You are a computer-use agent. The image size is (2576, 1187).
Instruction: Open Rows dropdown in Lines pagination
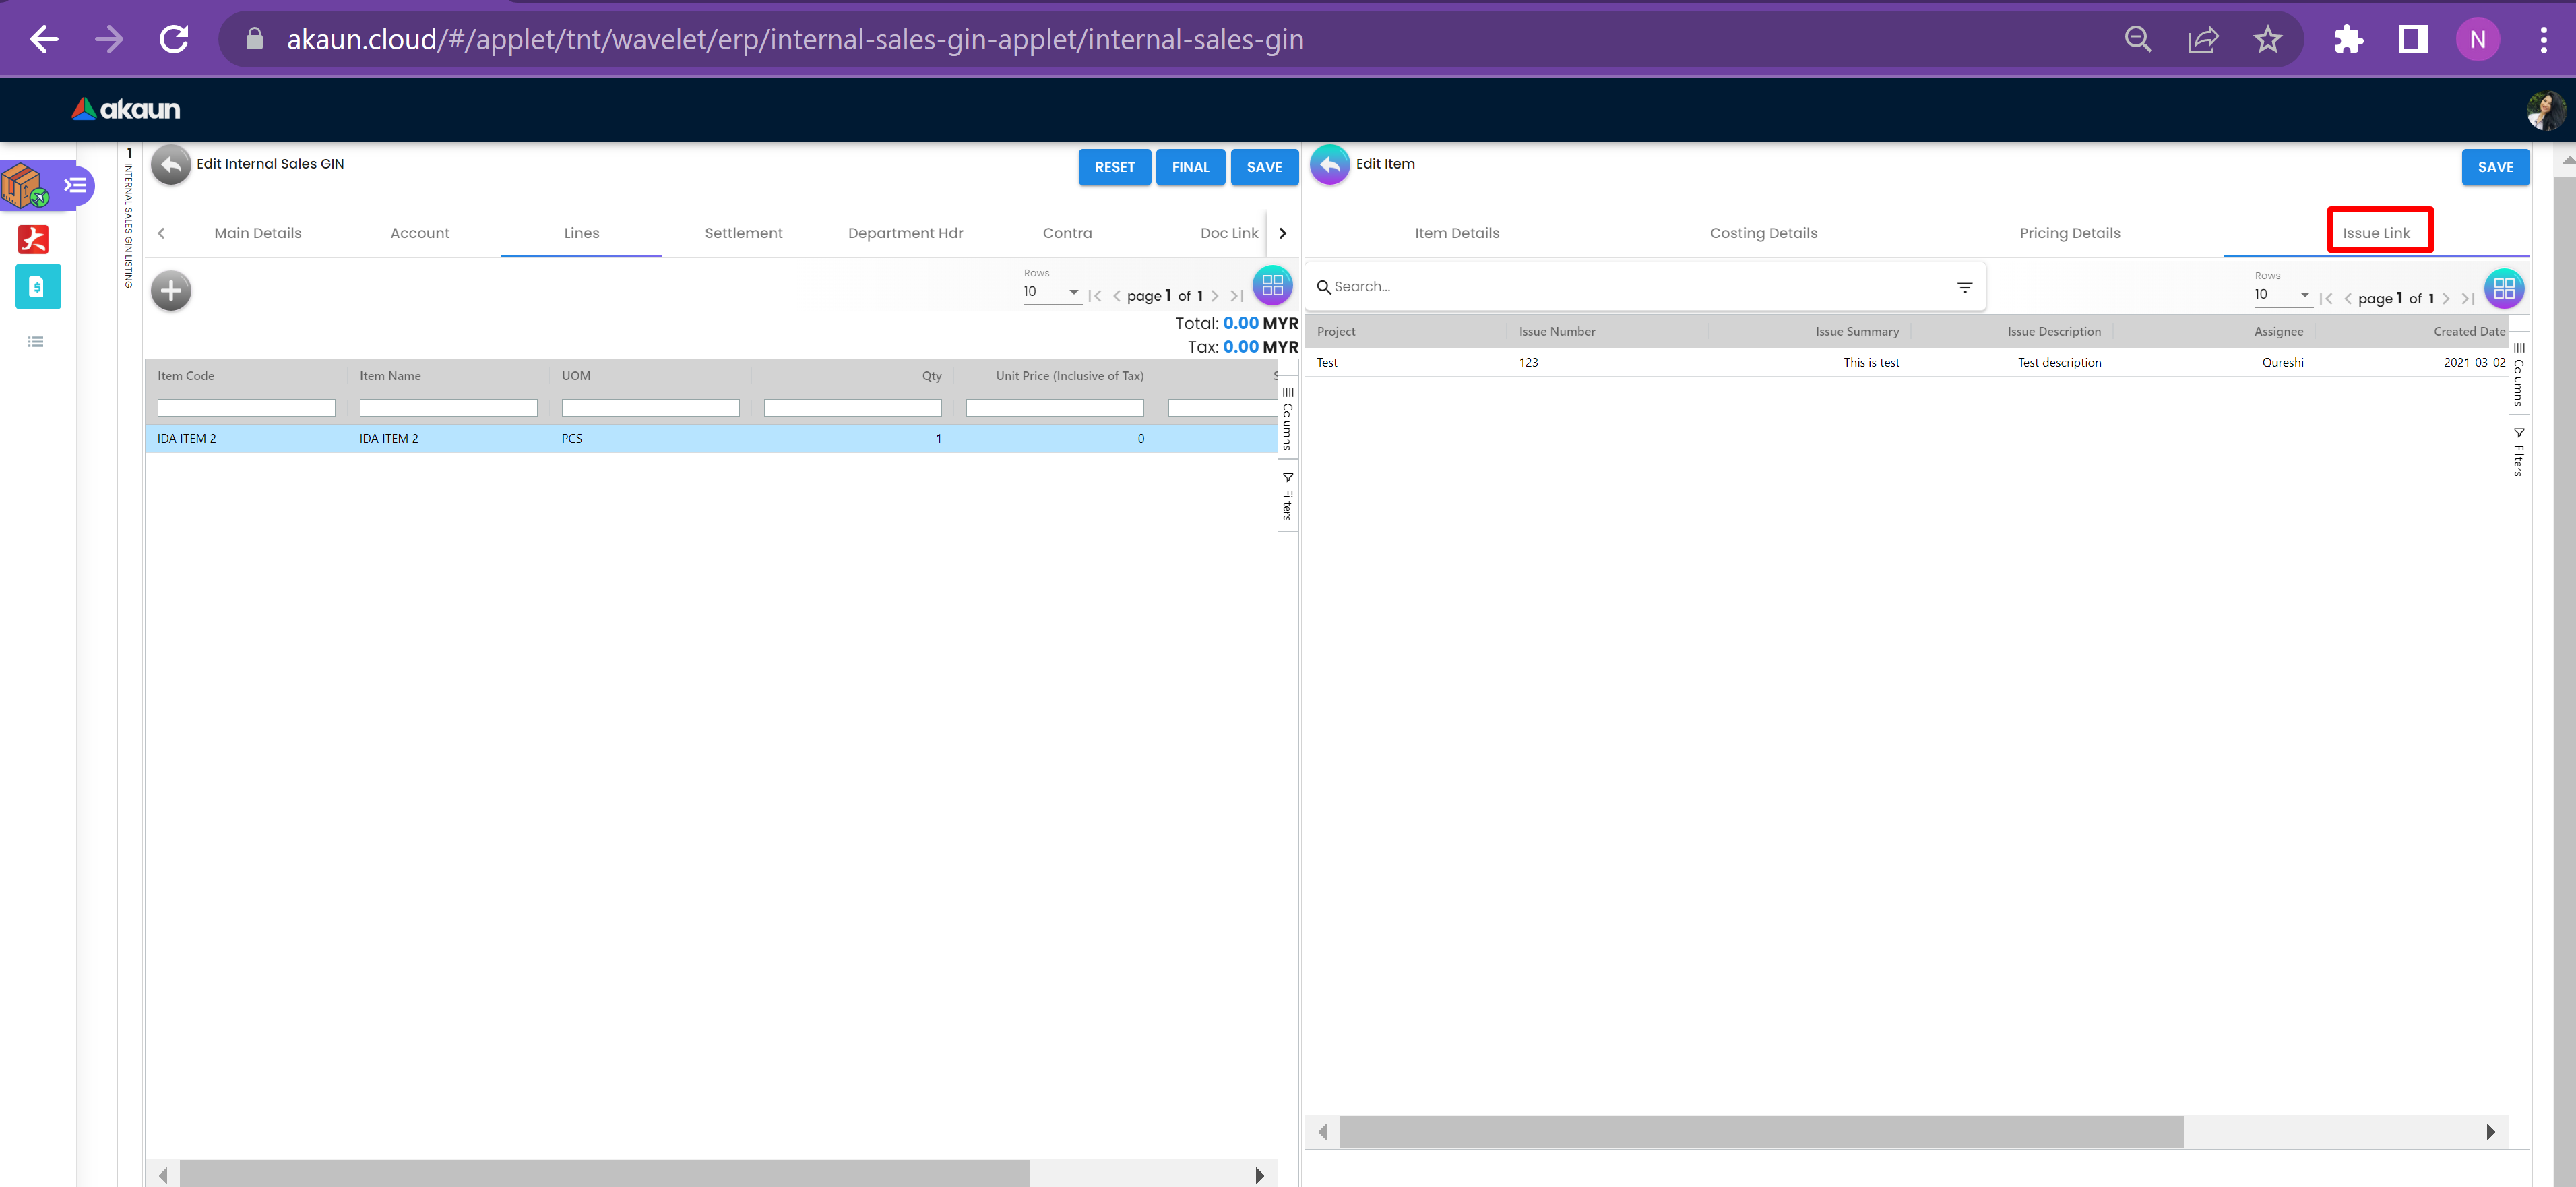pos(1051,292)
